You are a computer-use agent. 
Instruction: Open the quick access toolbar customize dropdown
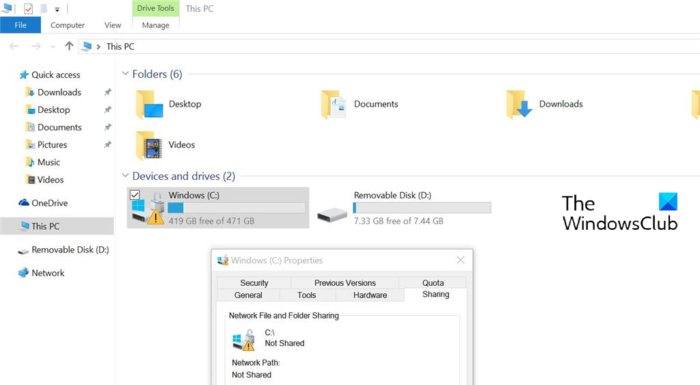click(57, 9)
